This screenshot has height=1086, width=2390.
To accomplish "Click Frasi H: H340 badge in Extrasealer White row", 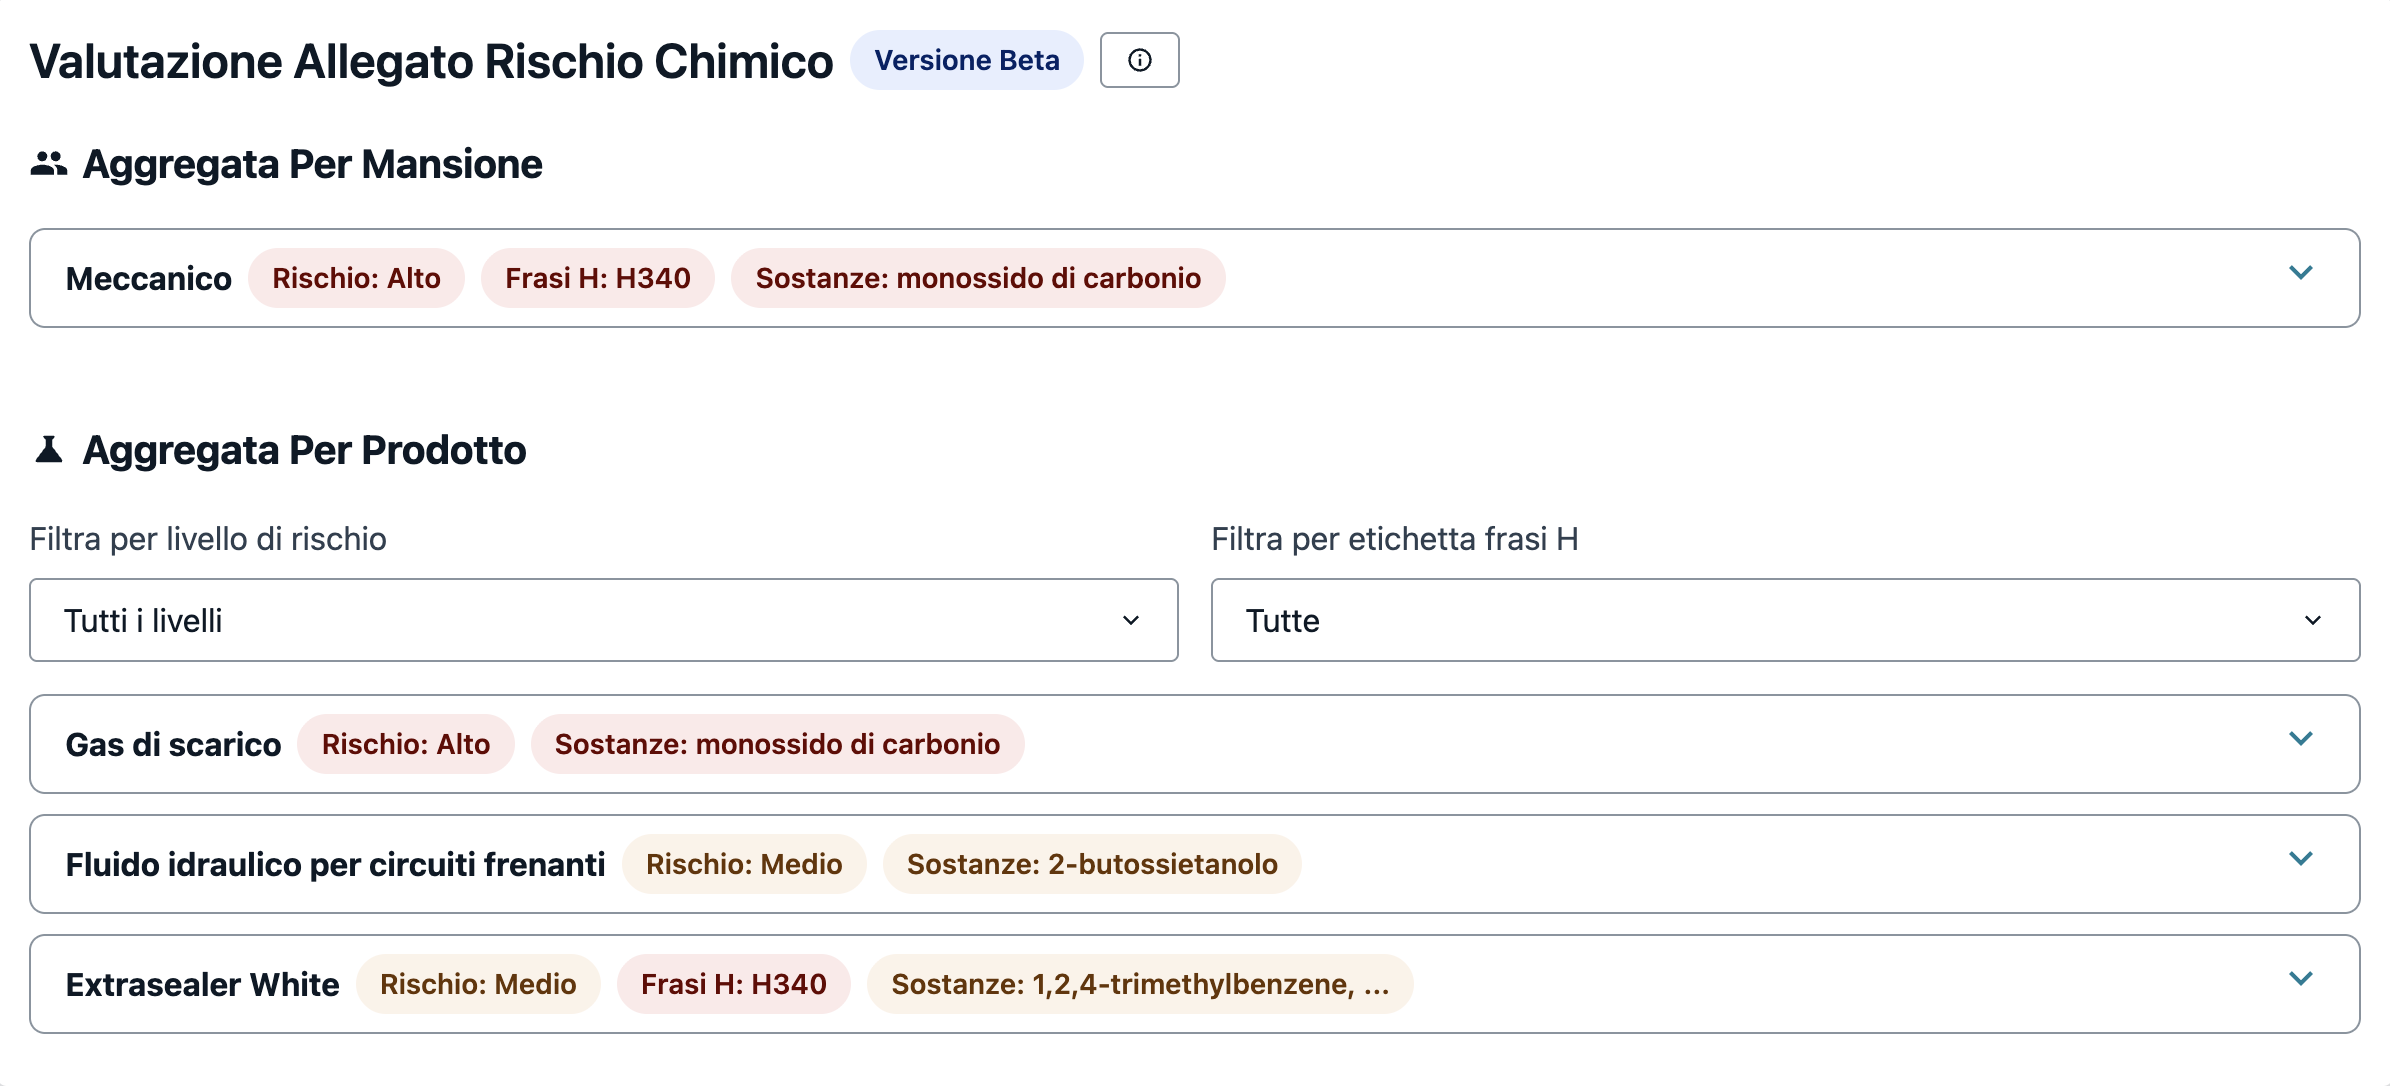I will (734, 984).
